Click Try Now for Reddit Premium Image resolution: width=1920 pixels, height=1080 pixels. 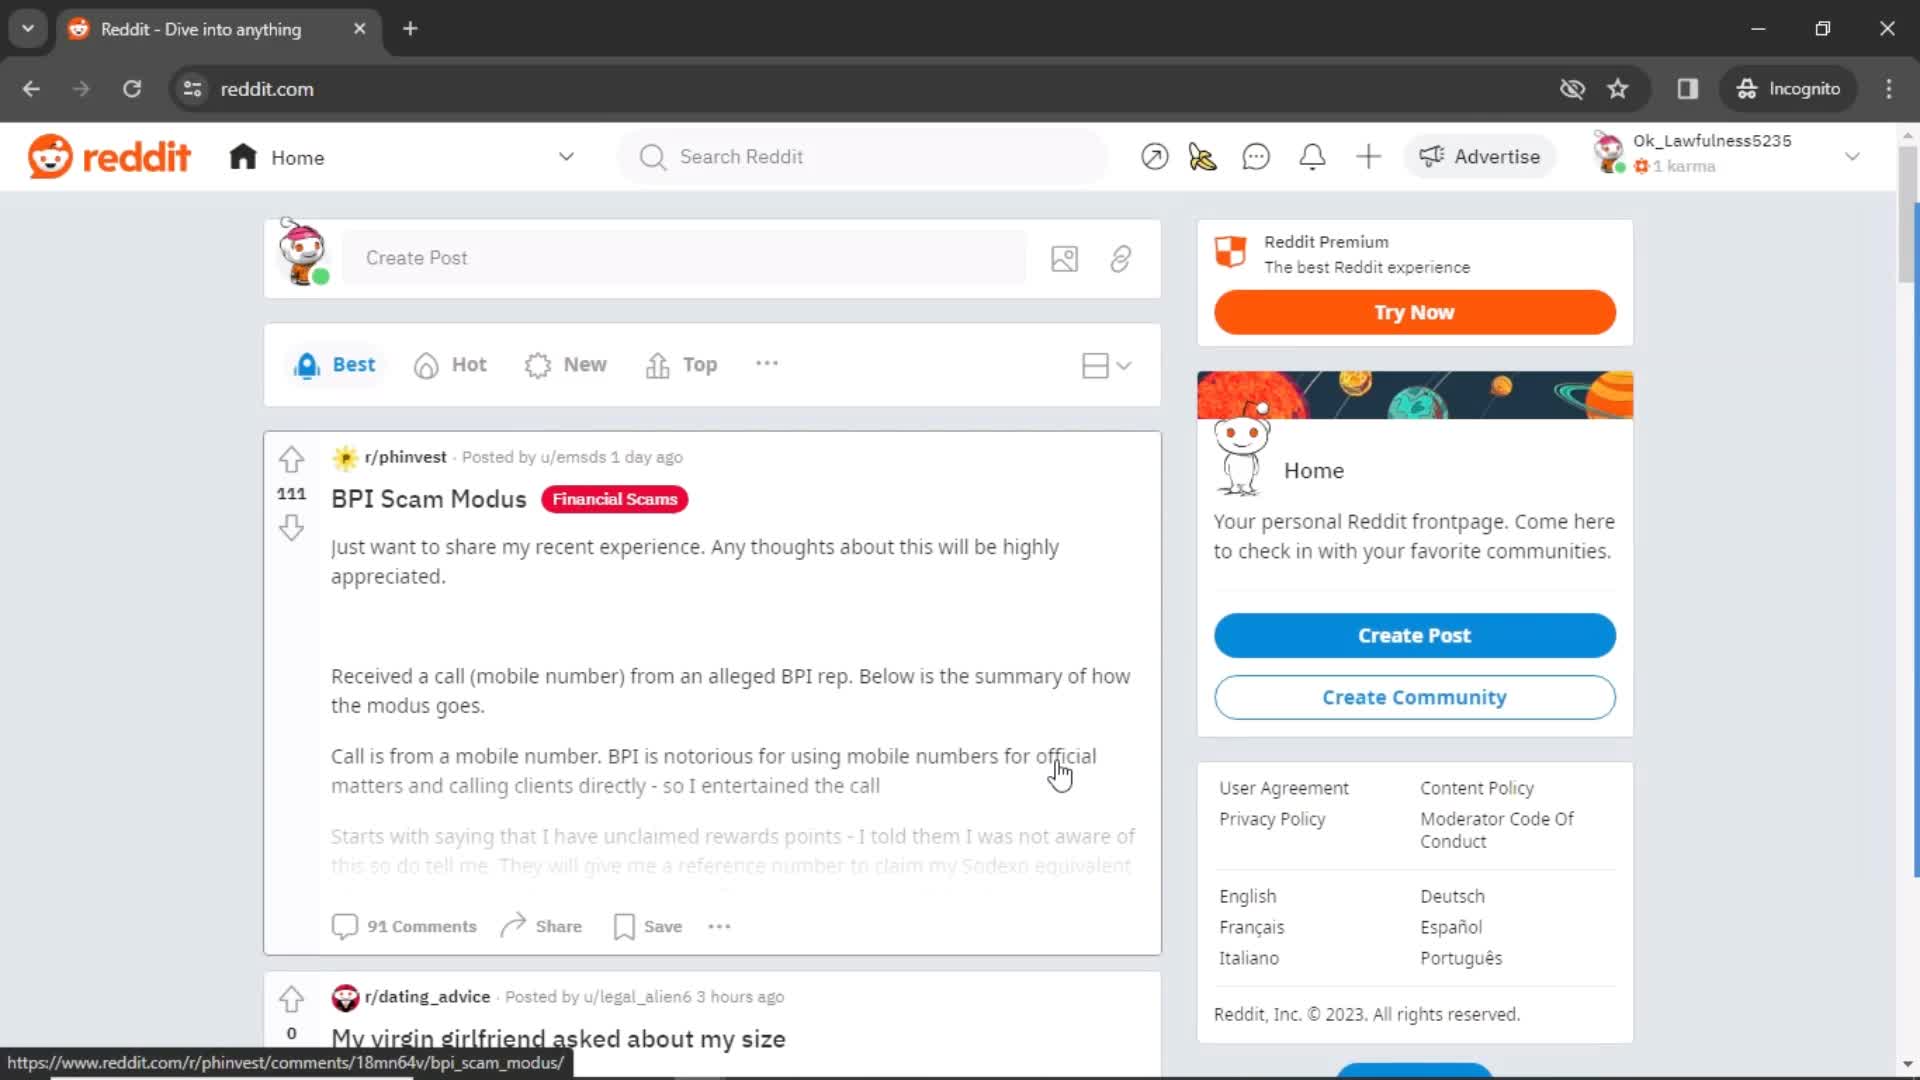[1415, 313]
